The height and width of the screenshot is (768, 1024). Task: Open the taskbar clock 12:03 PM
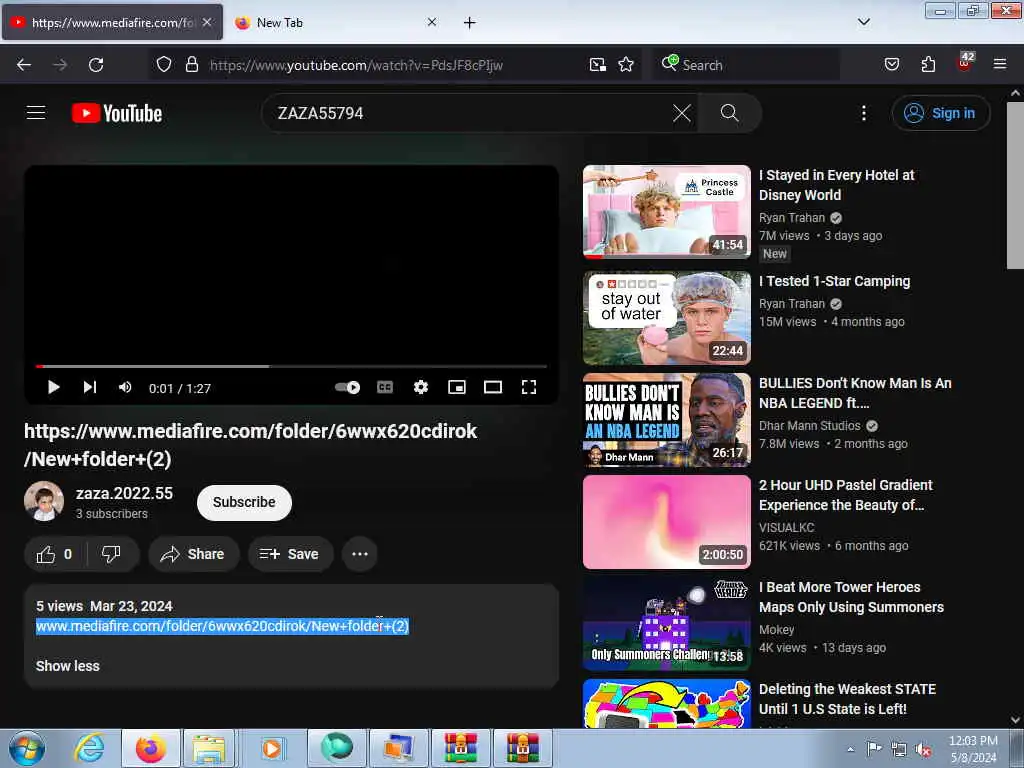point(973,749)
